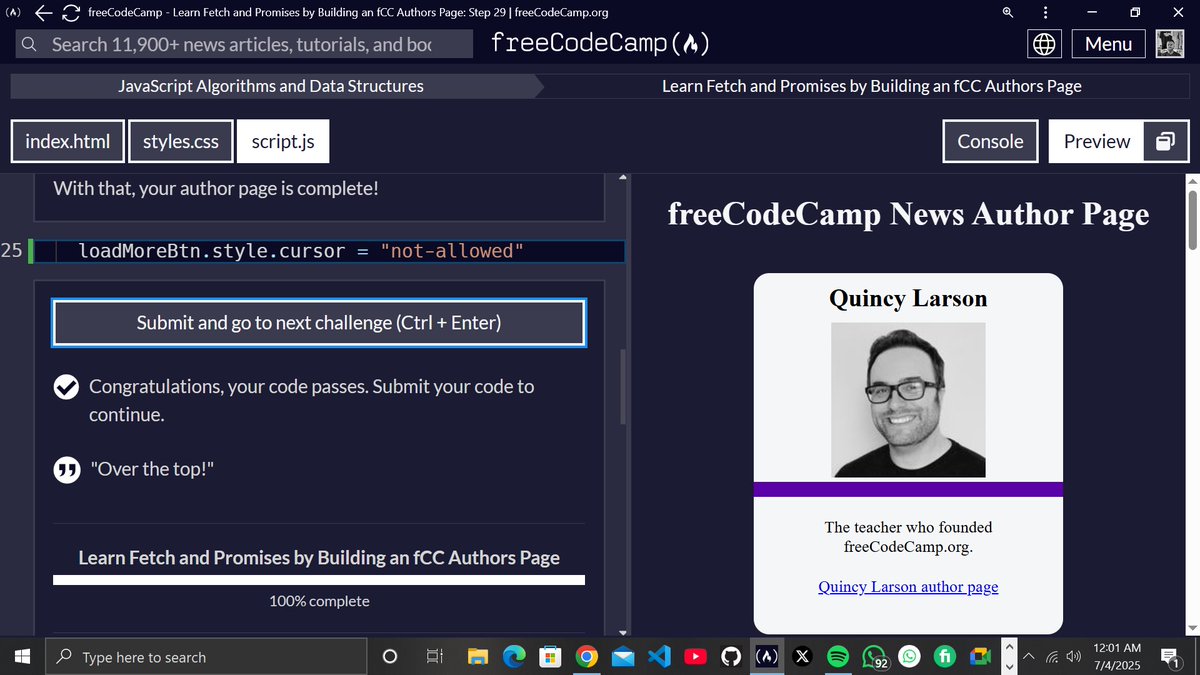Reload the page with the refresh icon
This screenshot has width=1200, height=675.
[x=71, y=13]
